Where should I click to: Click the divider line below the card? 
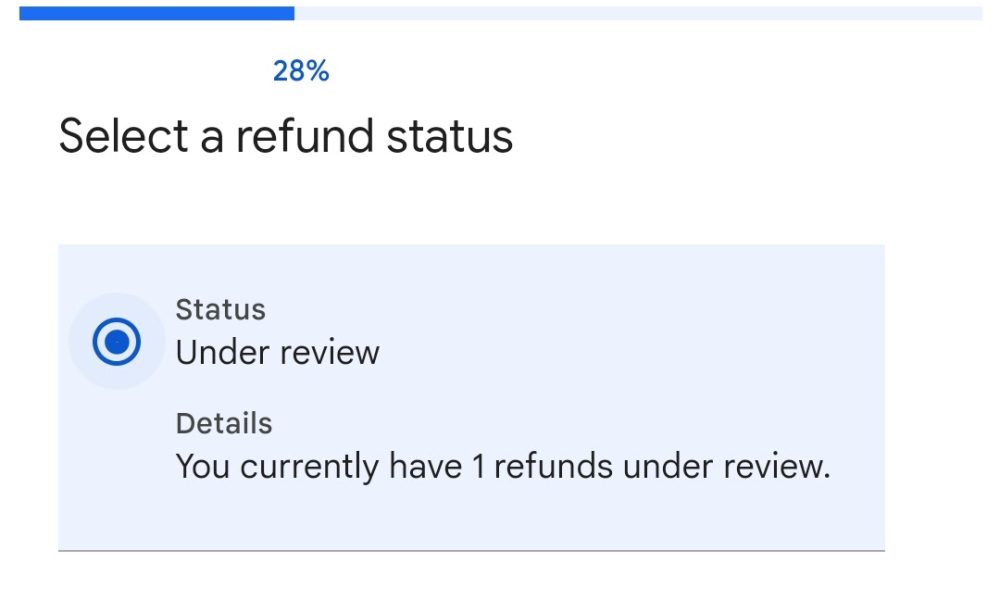pyautogui.click(x=473, y=550)
